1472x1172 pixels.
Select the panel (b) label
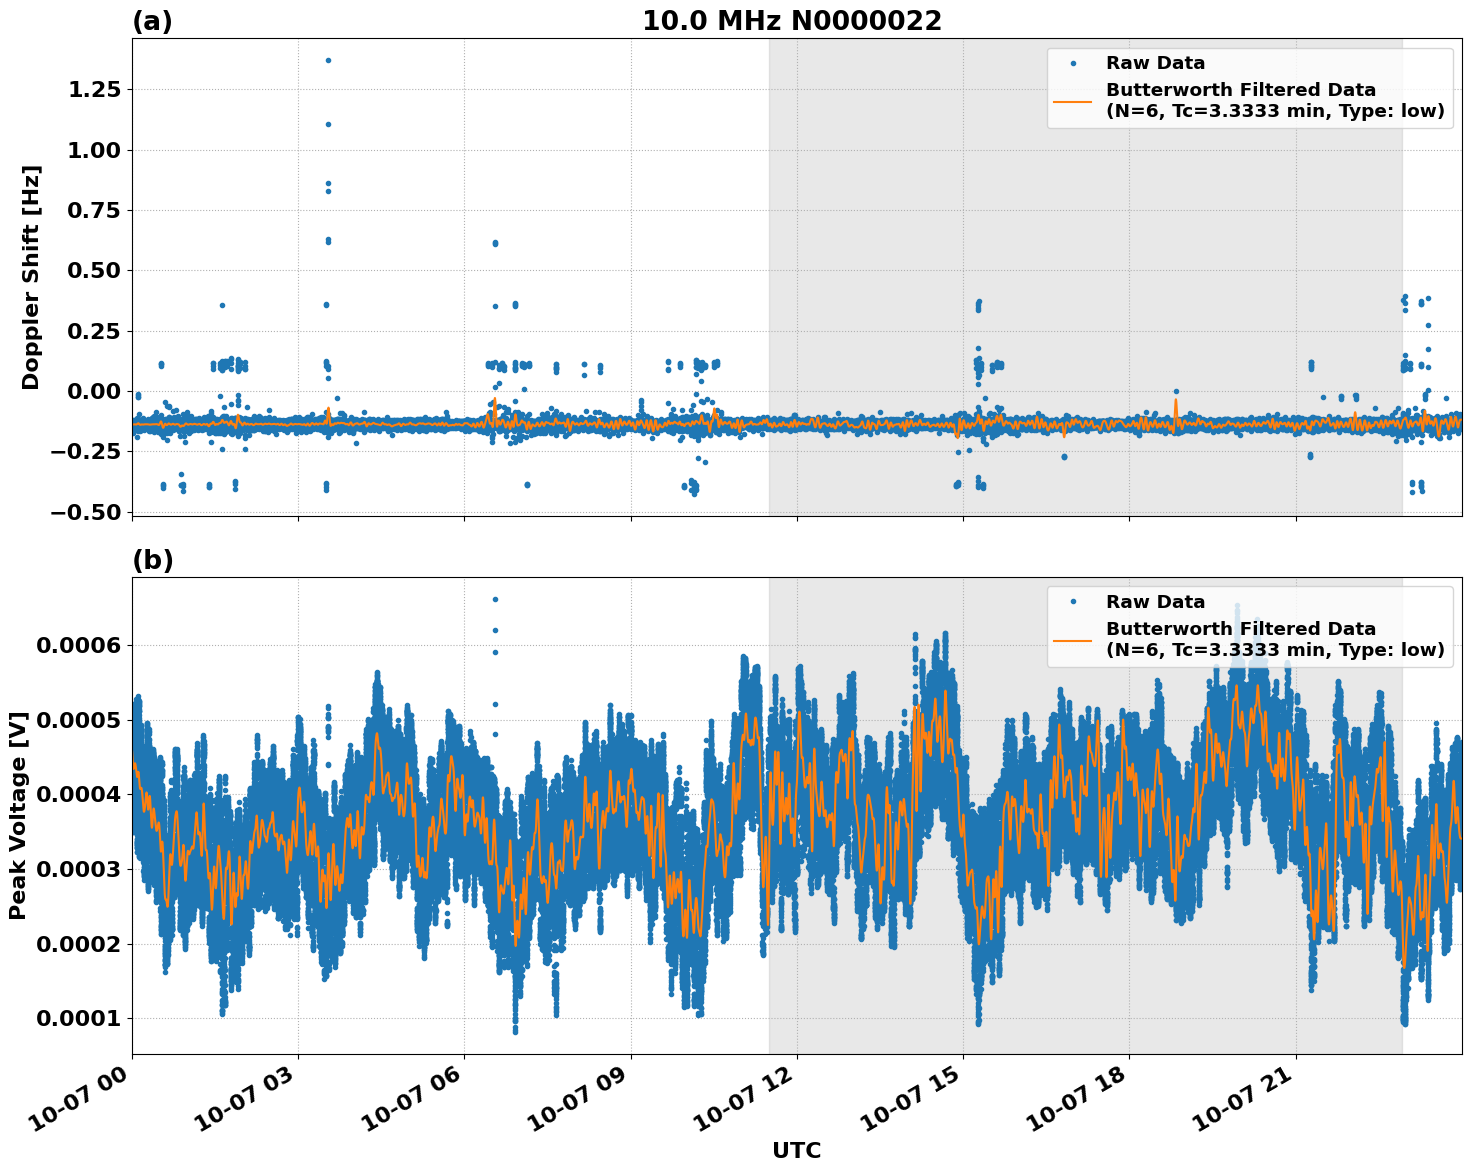coord(154,562)
